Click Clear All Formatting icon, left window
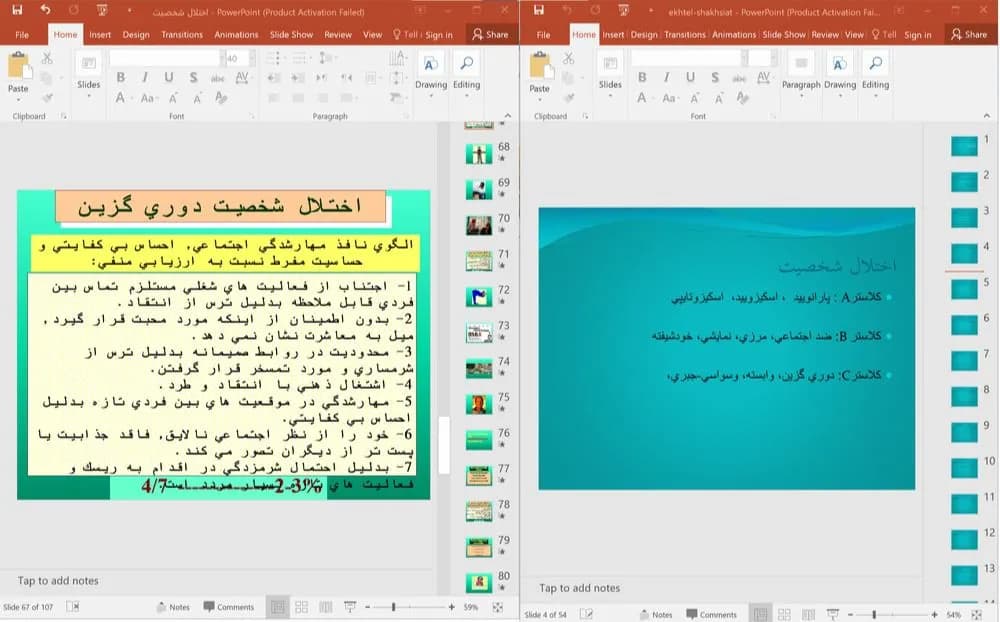1000x622 pixels. tap(221, 98)
